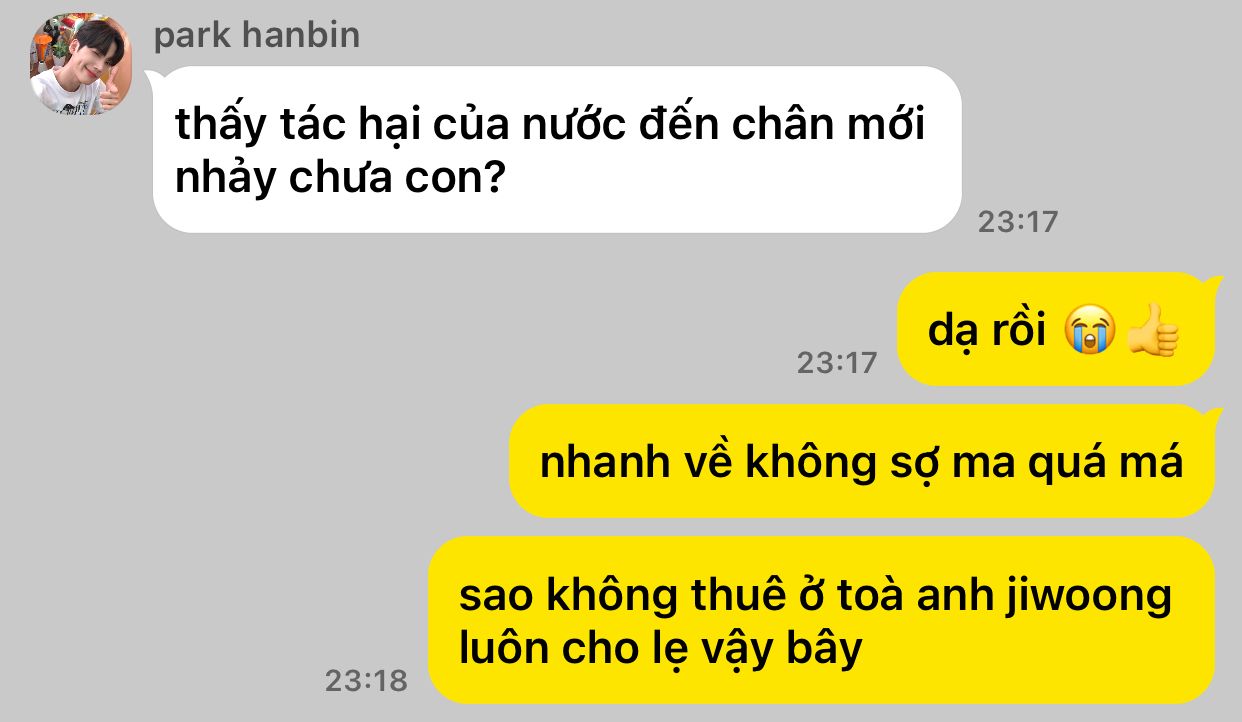
Task: Select the received message about nước đến chân
Action: coord(557,150)
